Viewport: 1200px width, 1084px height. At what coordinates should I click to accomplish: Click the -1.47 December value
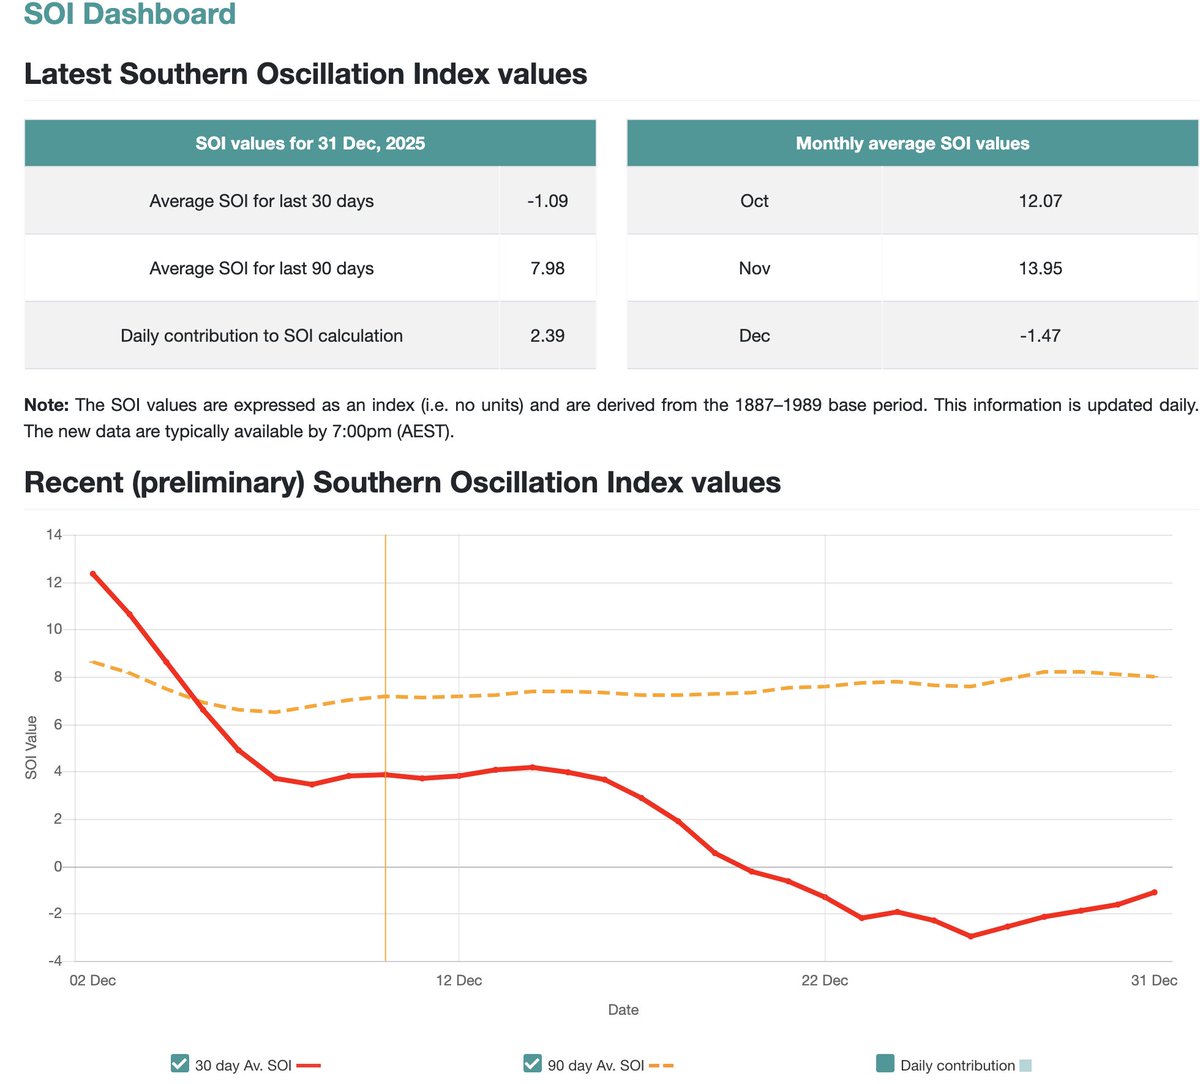[x=1040, y=336]
